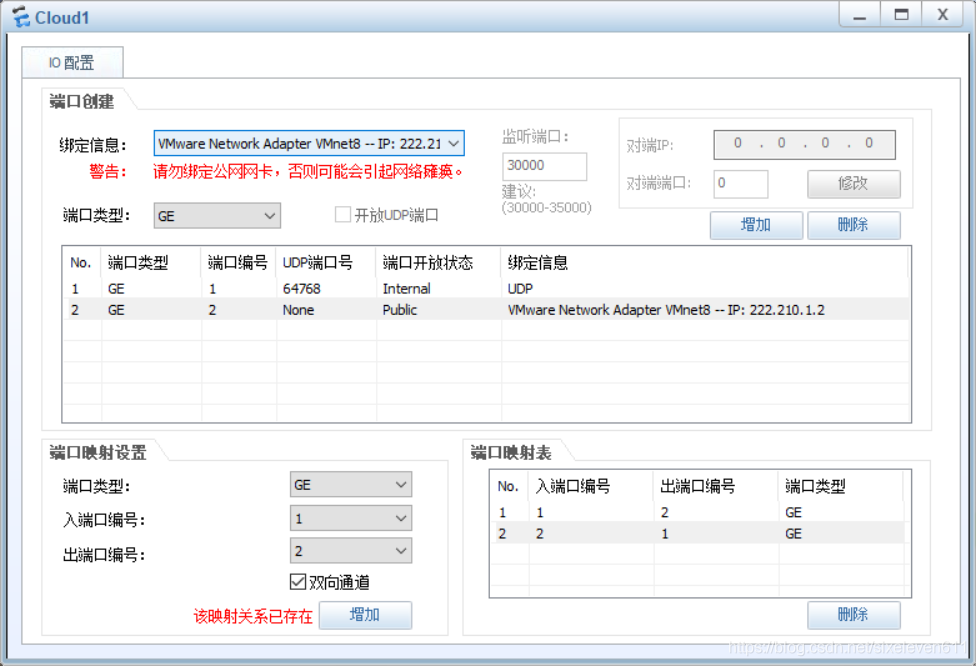Click 删除 button in 端口创建 section
Image resolution: width=976 pixels, height=666 pixels.
[853, 225]
